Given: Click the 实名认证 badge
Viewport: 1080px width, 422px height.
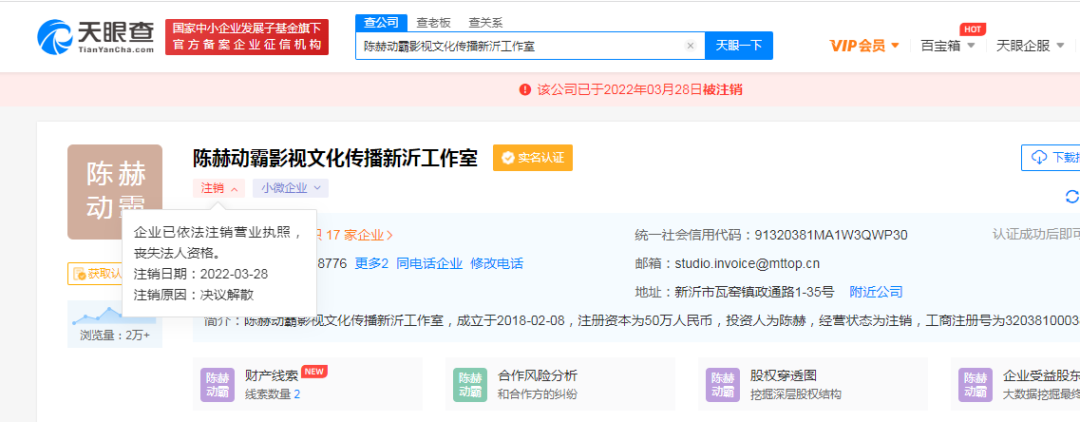Looking at the screenshot, I should coord(532,158).
